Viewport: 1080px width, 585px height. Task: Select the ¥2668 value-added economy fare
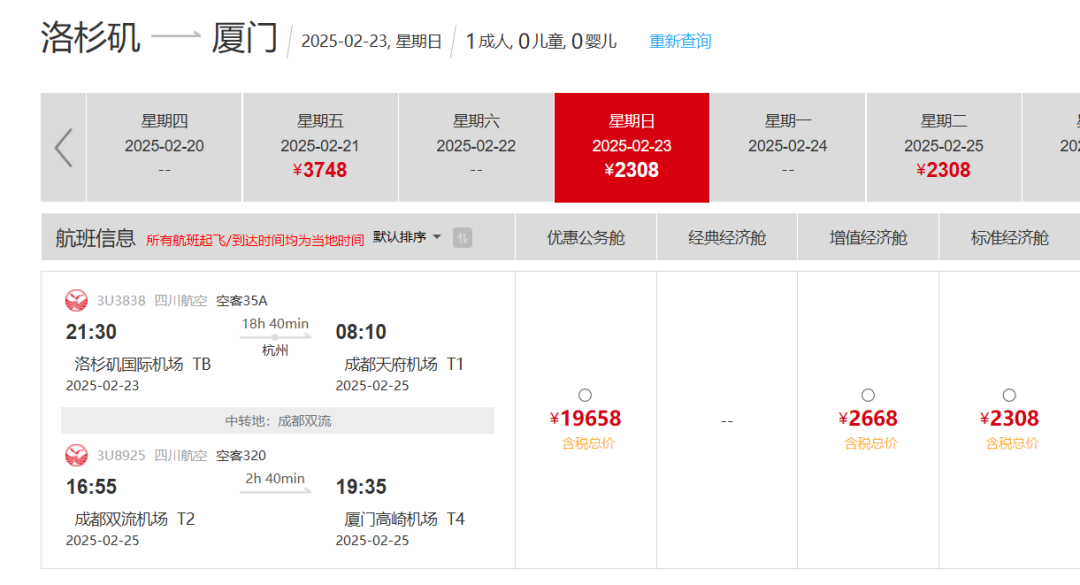[x=868, y=395]
